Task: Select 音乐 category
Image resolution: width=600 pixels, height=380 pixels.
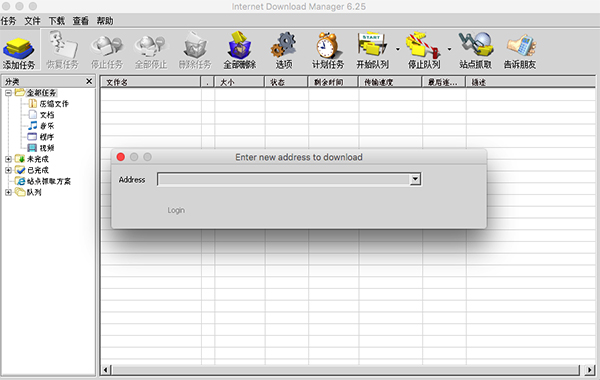Action: (47, 126)
